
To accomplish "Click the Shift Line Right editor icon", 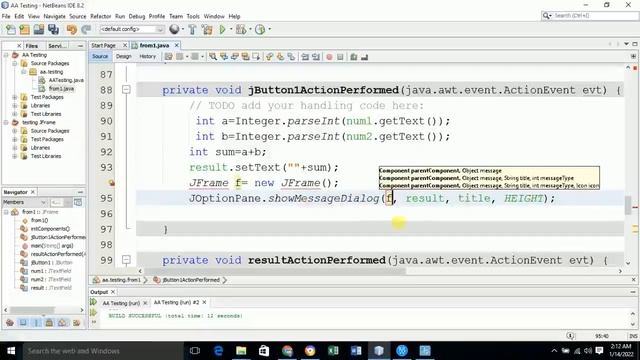I will click(316, 57).
